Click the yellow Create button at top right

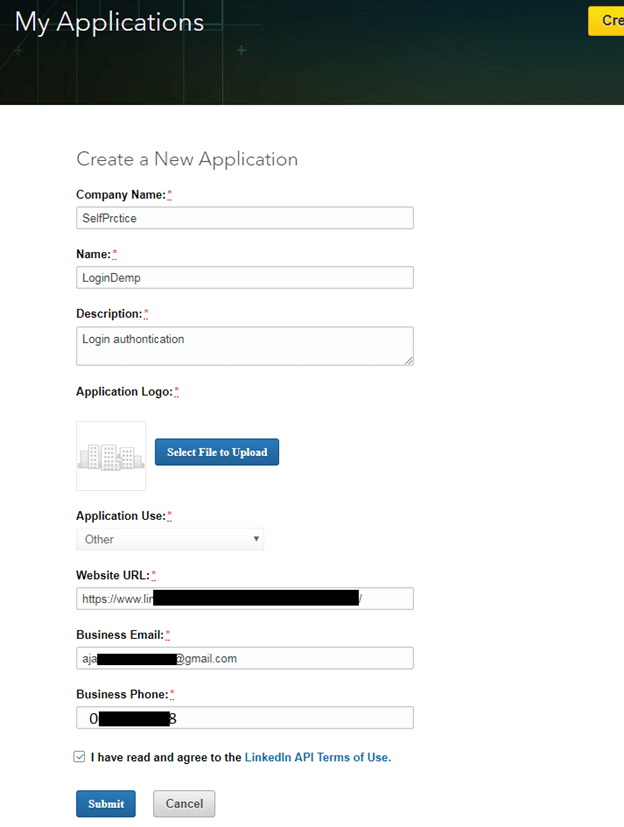coord(606,21)
